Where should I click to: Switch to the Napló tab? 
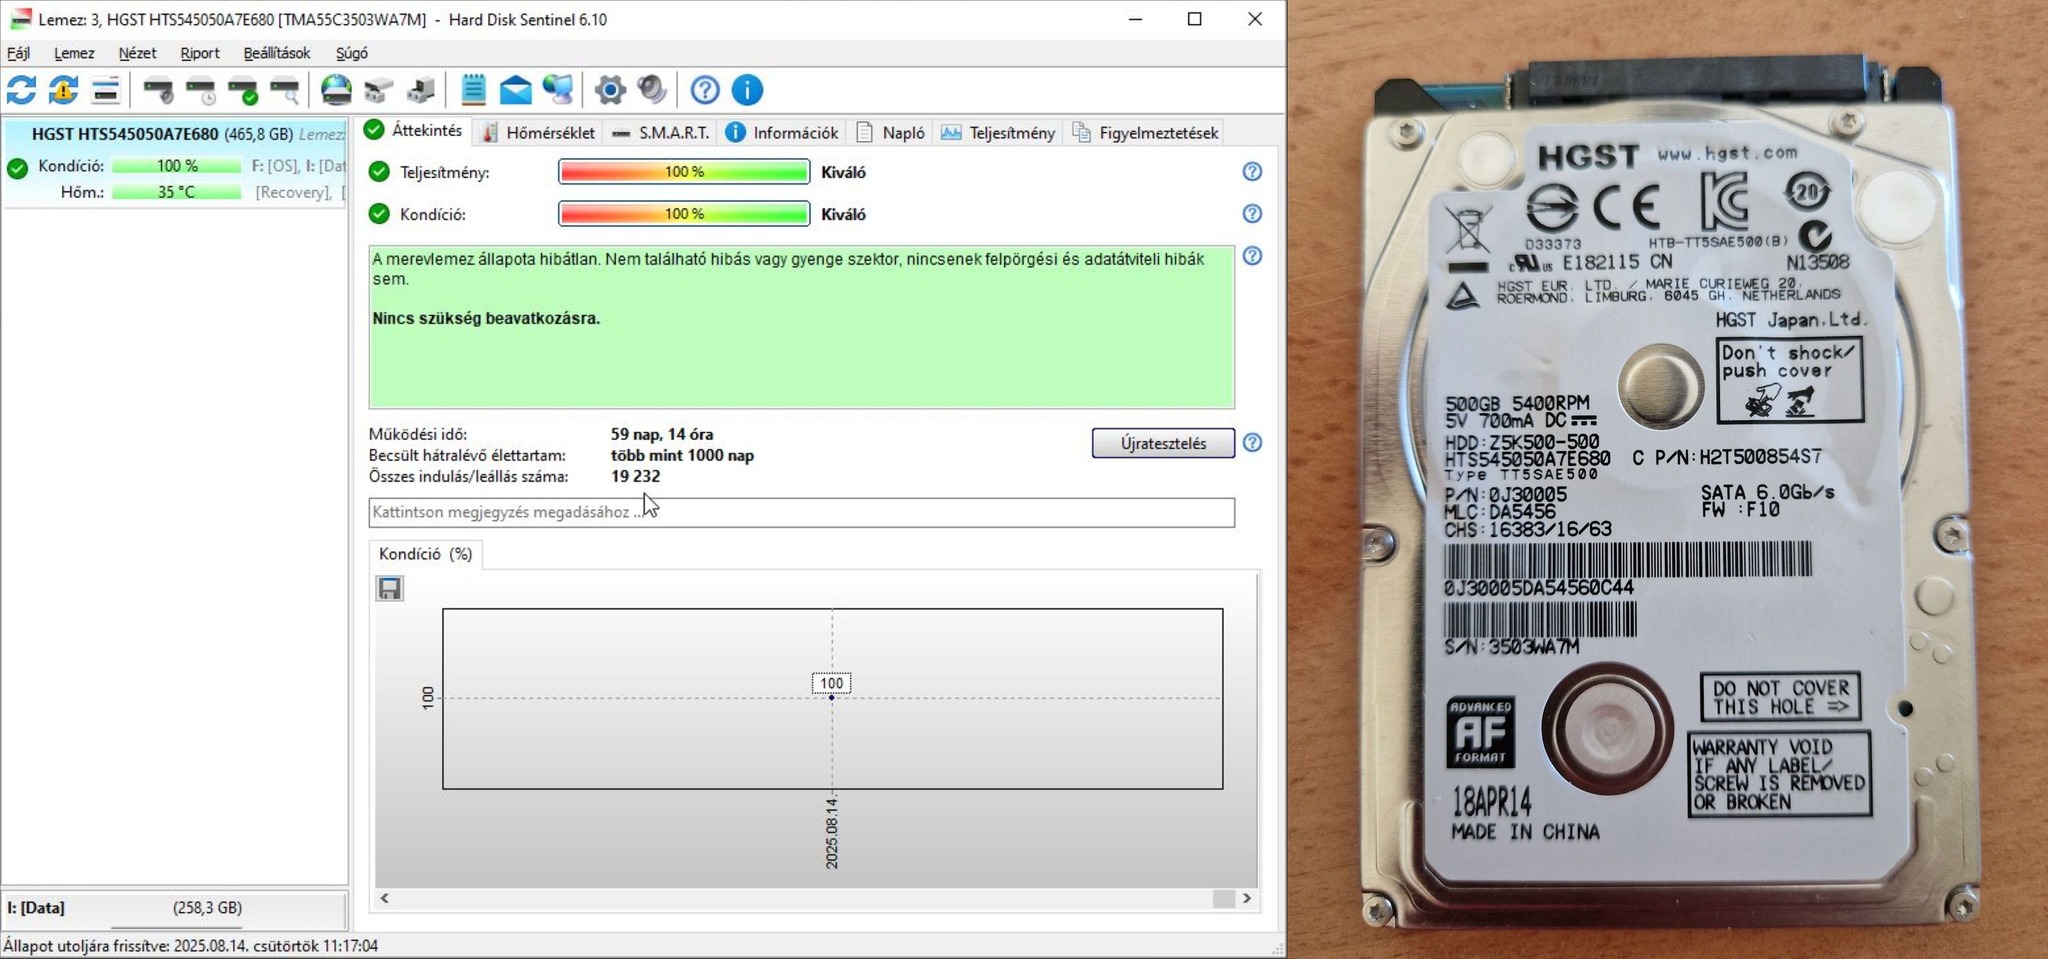pos(890,132)
